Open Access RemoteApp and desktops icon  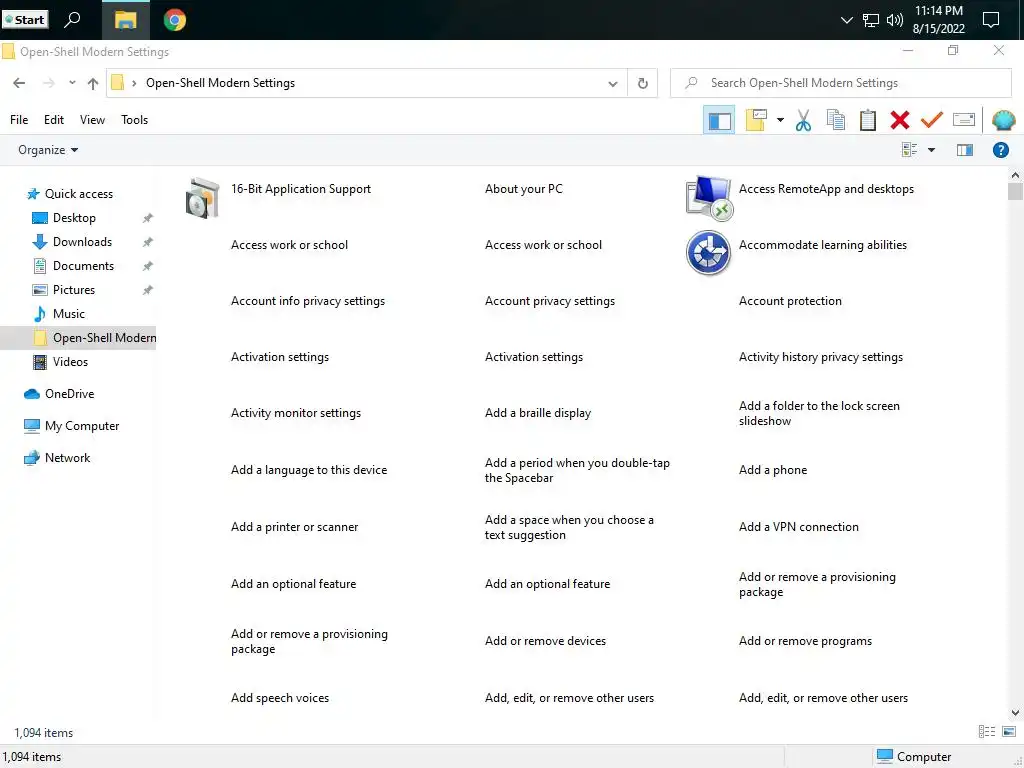pyautogui.click(x=709, y=198)
